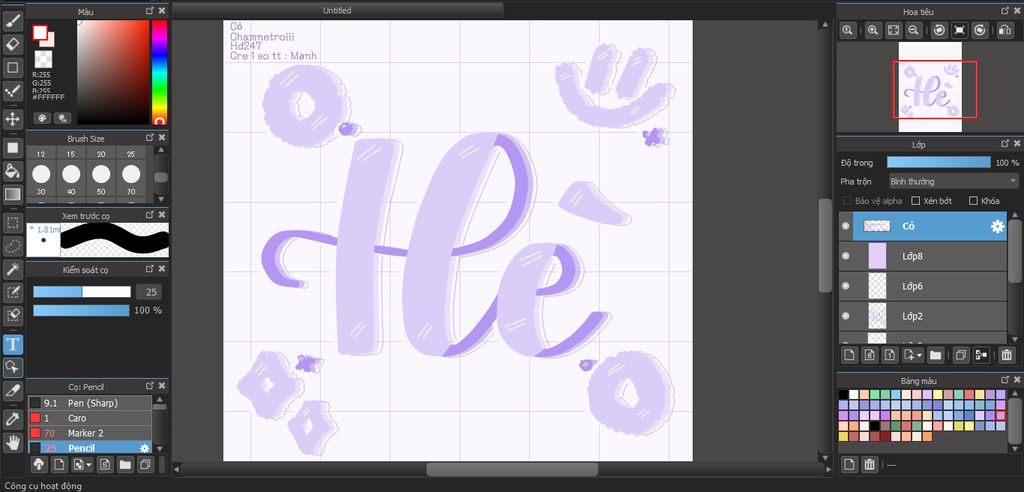Rotate canvas right in Hoa tiêu

pyautogui.click(x=980, y=30)
